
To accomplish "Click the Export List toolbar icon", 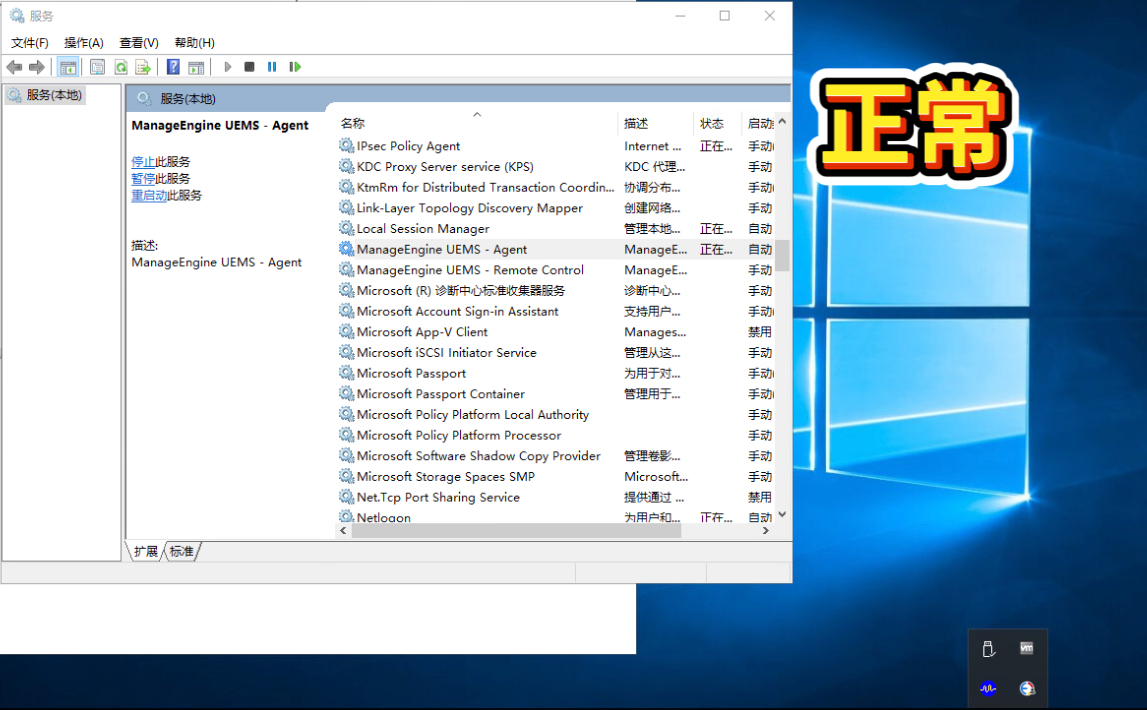I will (x=143, y=67).
